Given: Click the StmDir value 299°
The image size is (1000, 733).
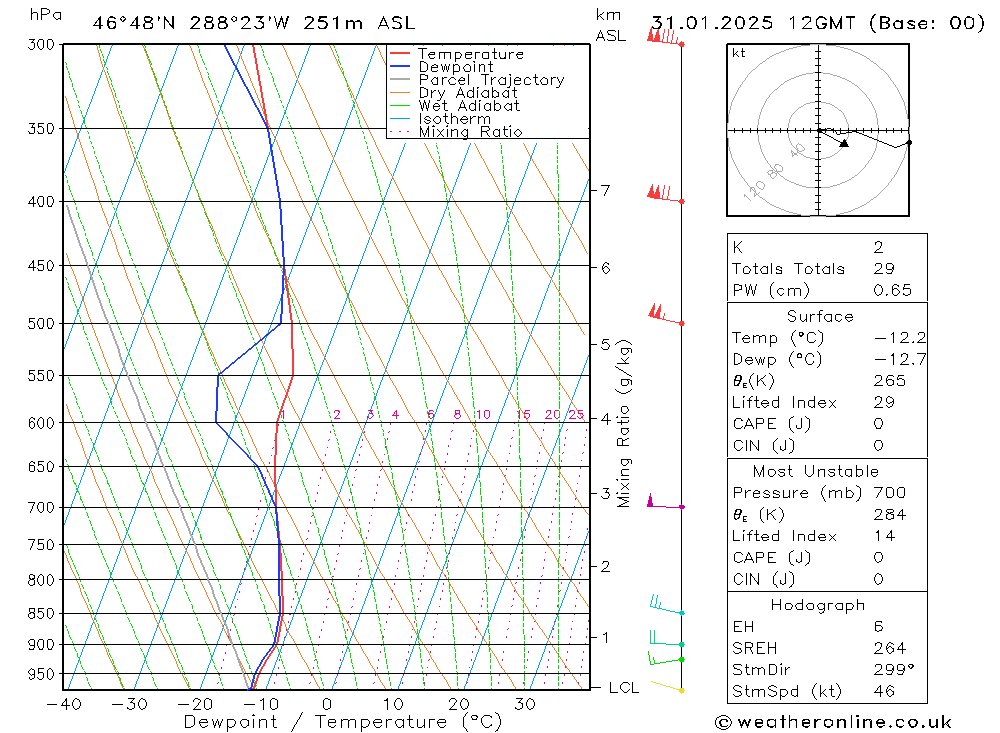Looking at the screenshot, I should pyautogui.click(x=893, y=670).
